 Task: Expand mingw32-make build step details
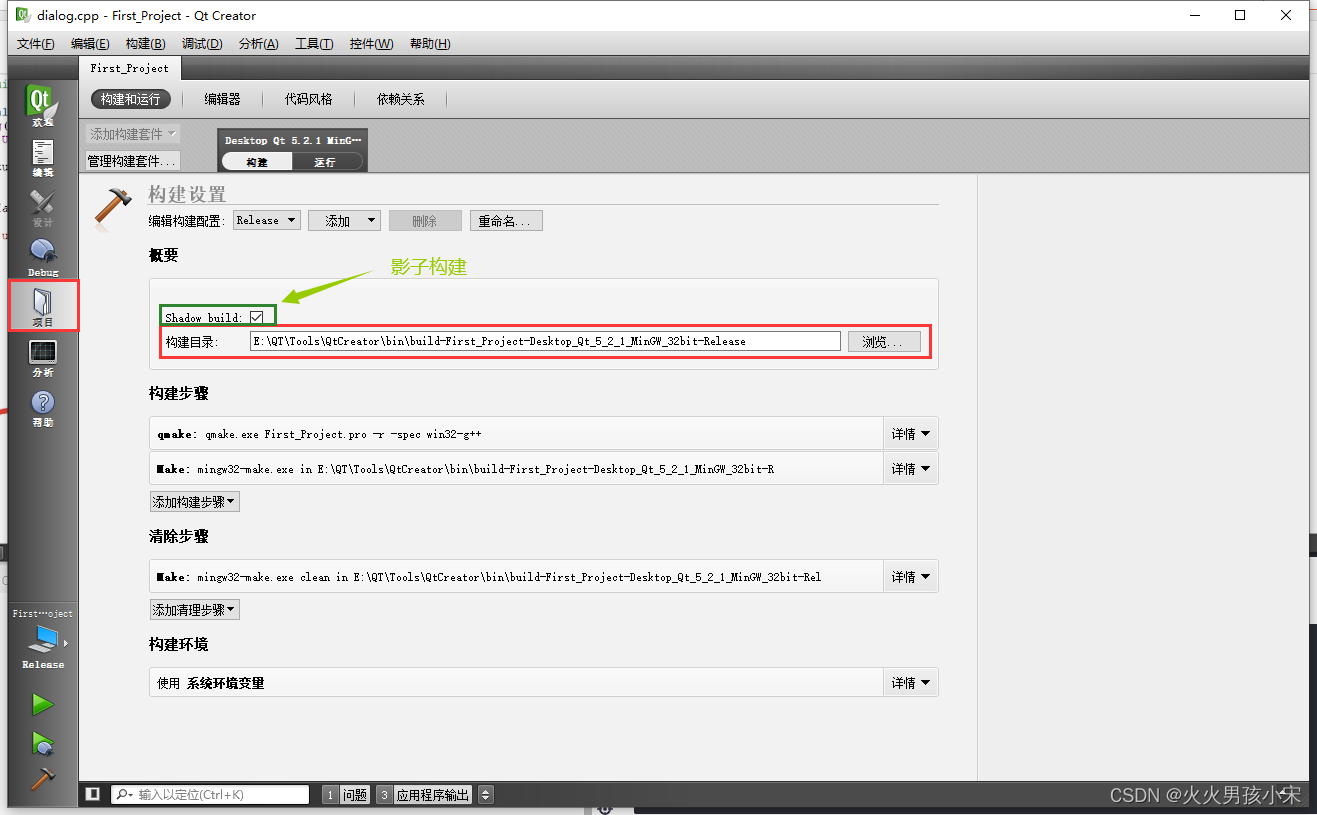coord(910,468)
